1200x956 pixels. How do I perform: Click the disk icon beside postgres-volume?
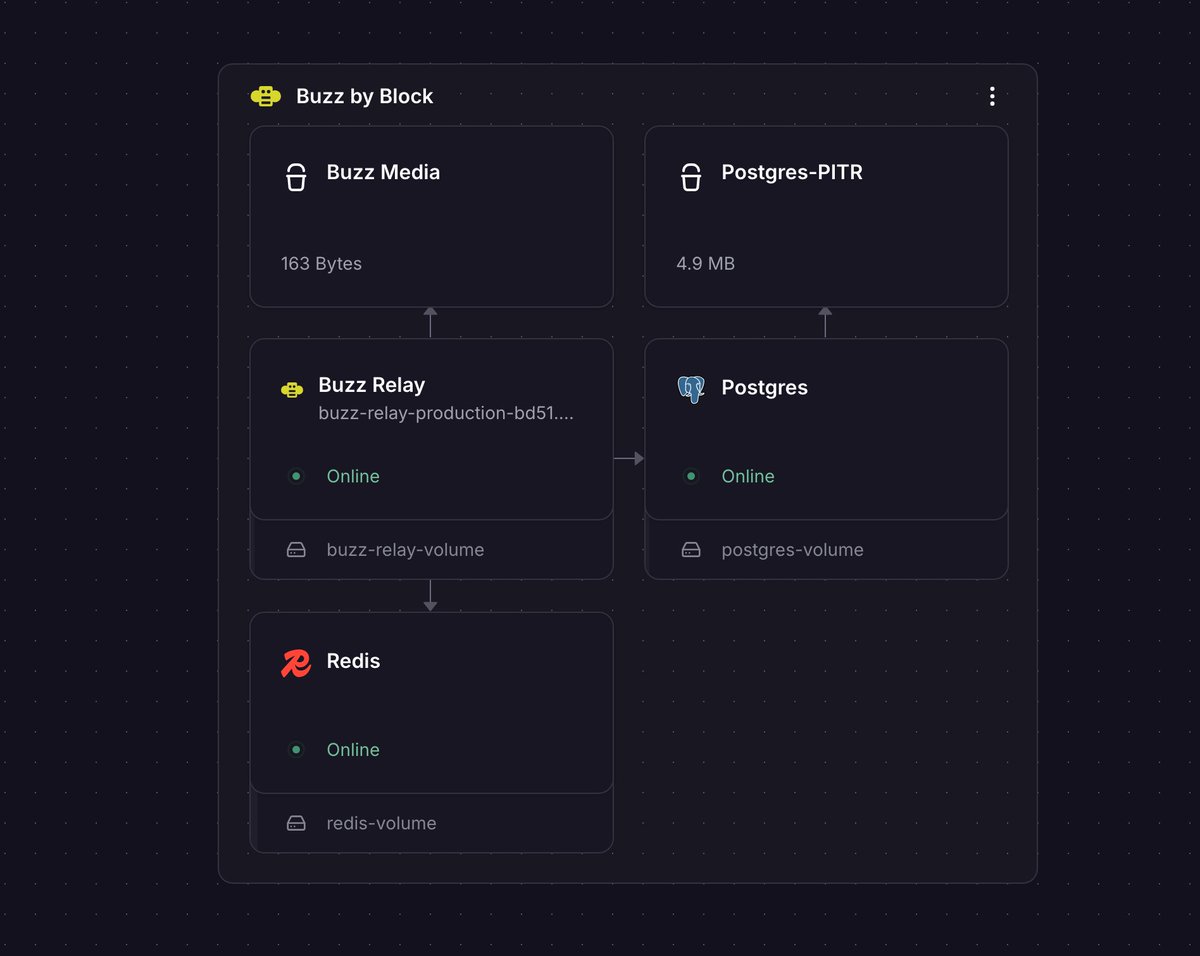tap(691, 550)
